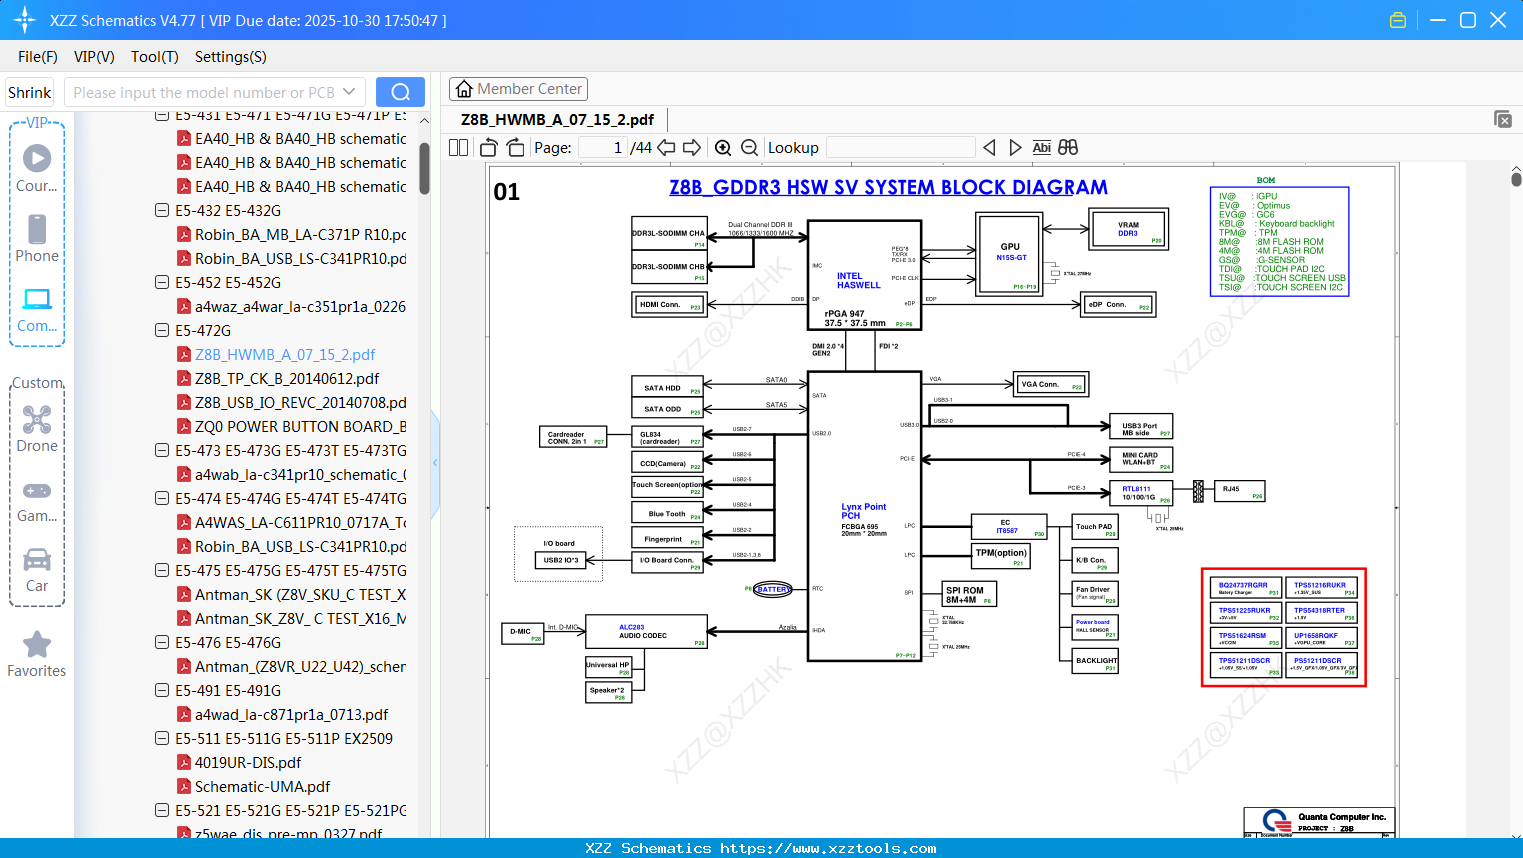Open Z8B_TP_CK_B_20140612.pdf file

point(287,378)
